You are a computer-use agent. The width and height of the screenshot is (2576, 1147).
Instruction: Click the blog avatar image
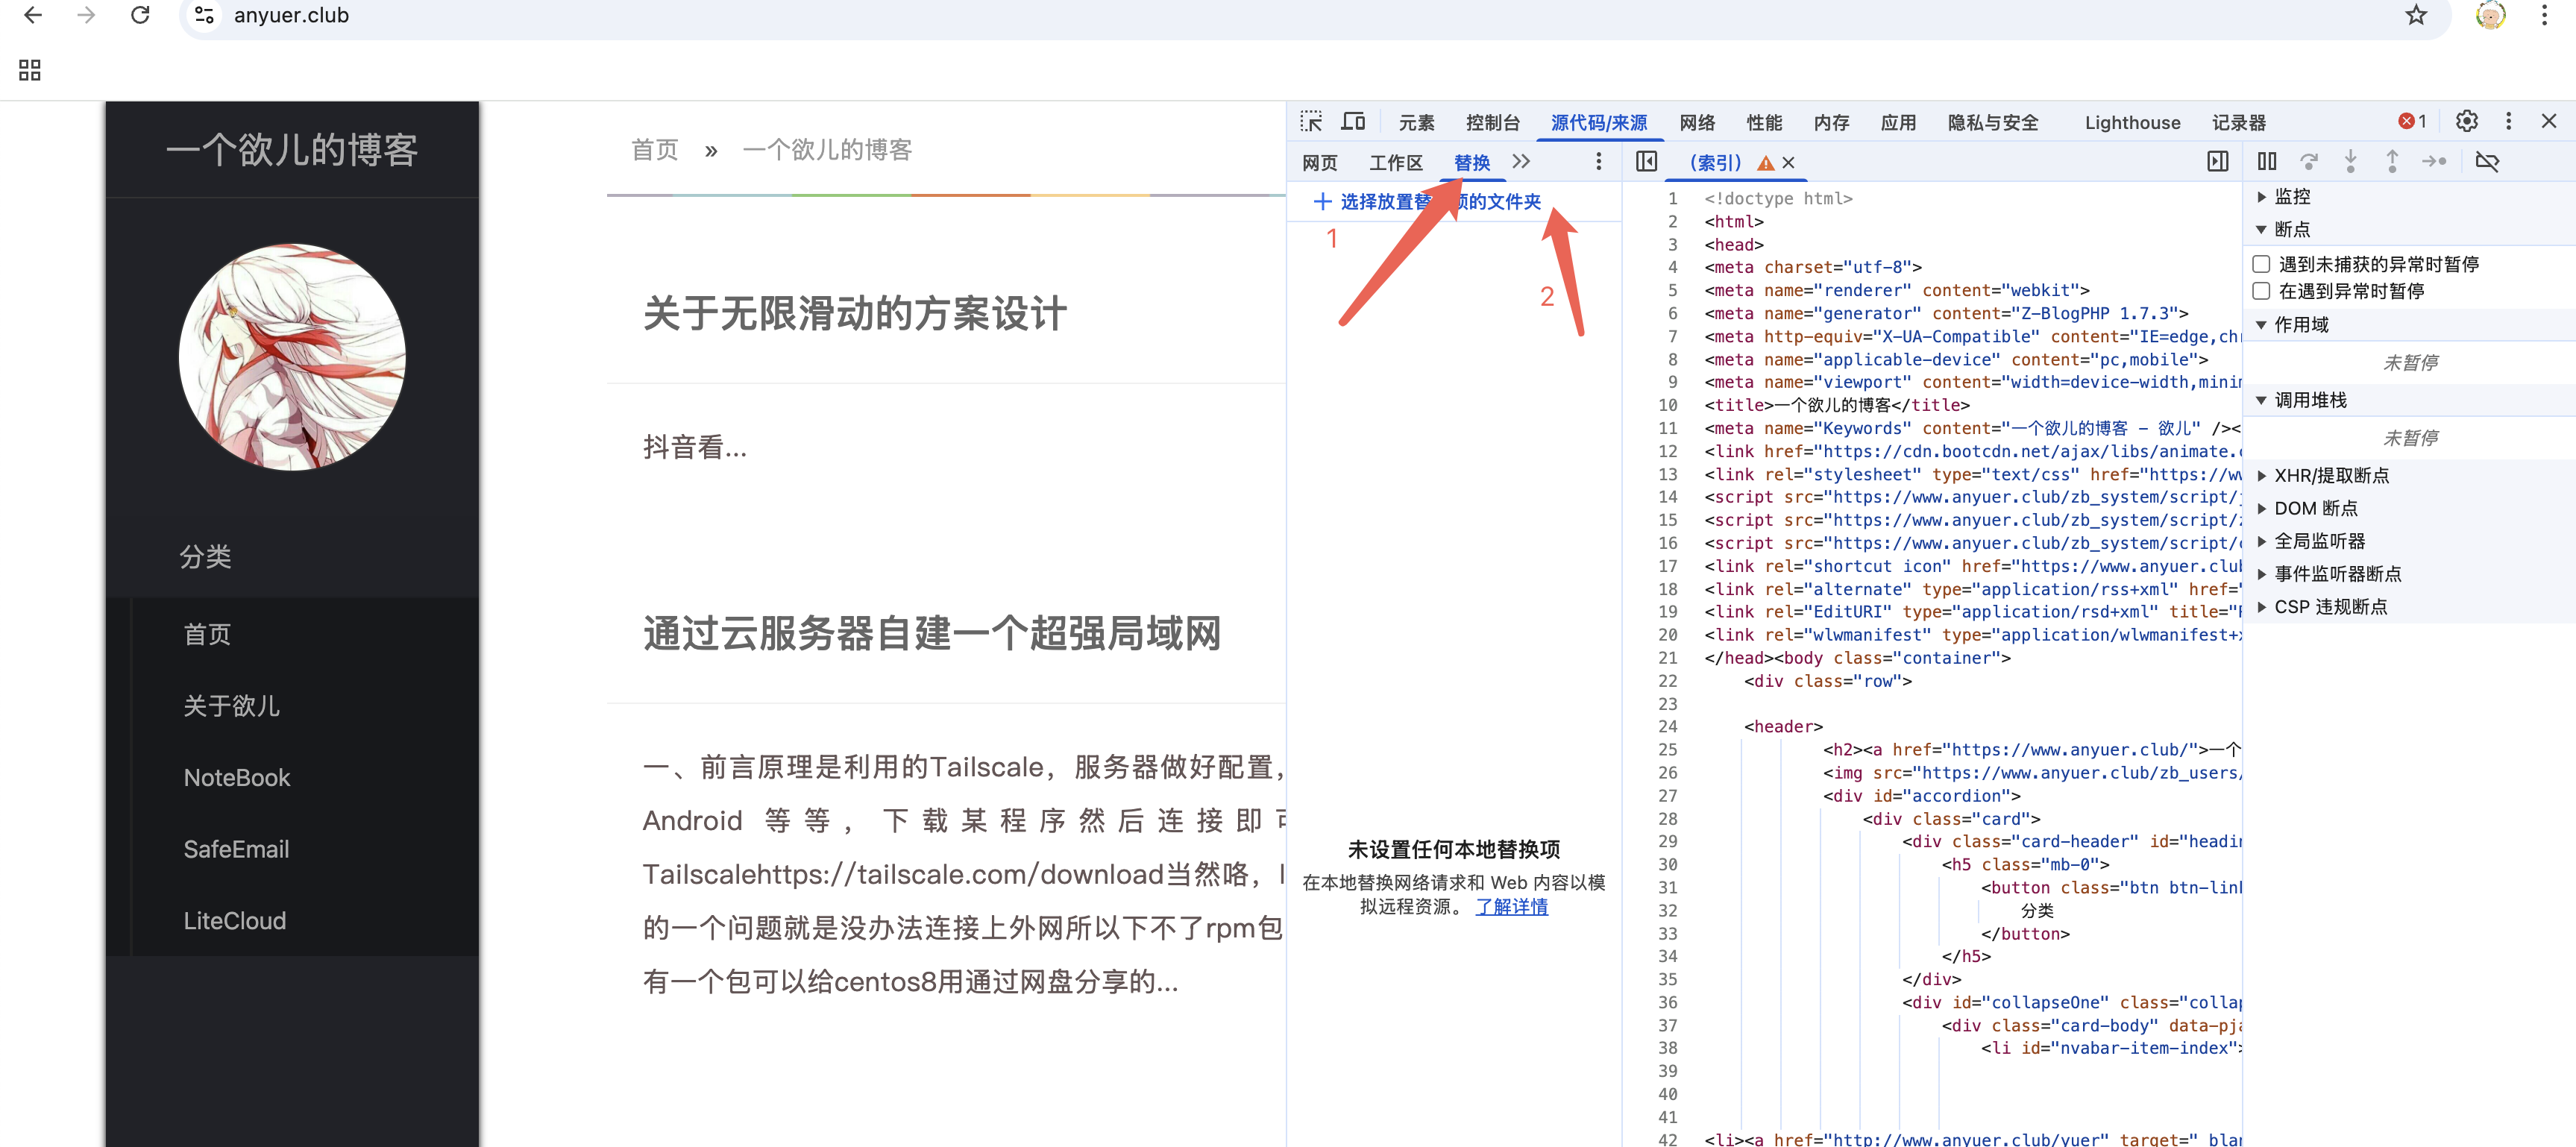point(292,357)
